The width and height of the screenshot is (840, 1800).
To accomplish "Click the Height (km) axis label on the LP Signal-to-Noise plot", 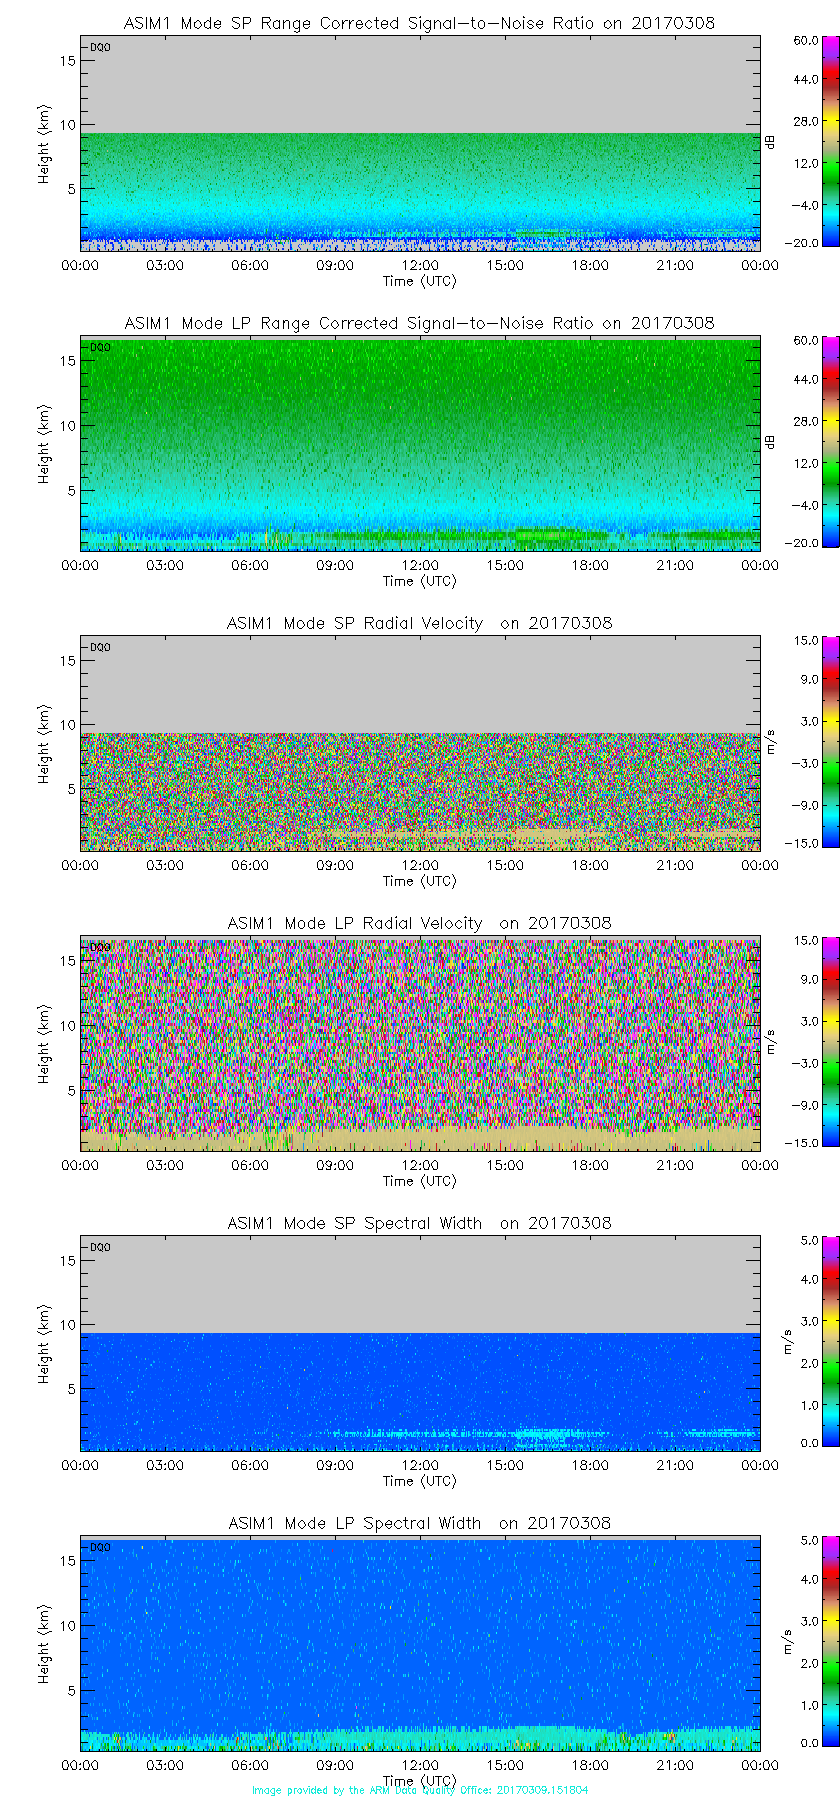I will tap(44, 444).
